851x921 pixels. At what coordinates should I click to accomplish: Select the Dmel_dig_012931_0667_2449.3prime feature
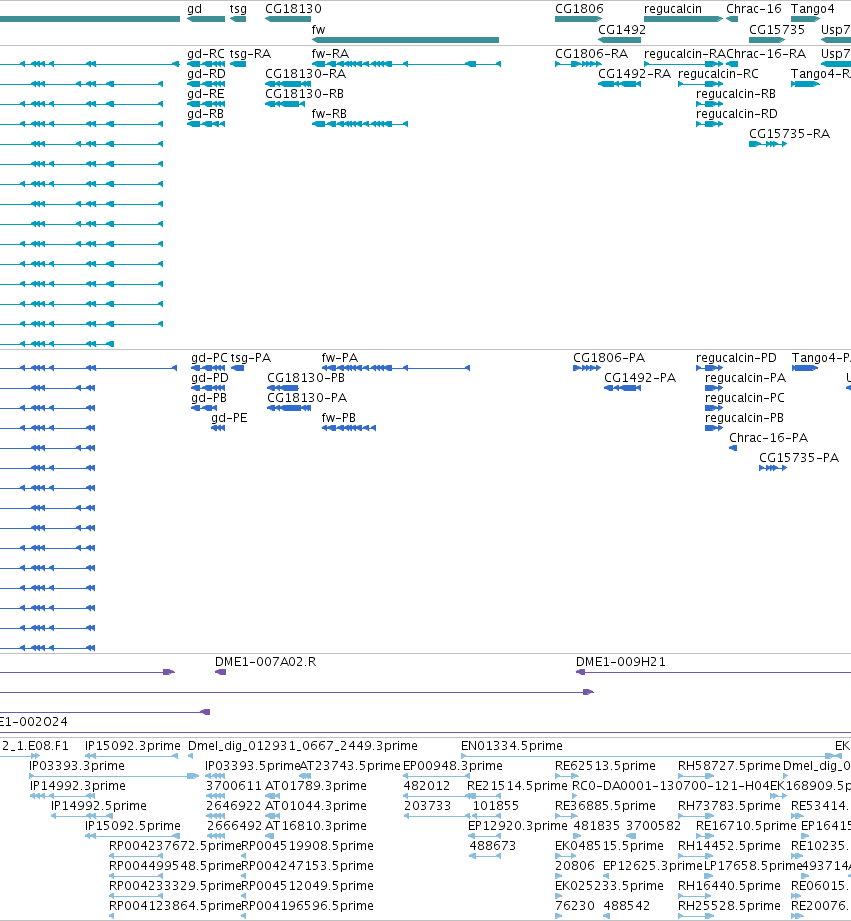tap(190, 756)
